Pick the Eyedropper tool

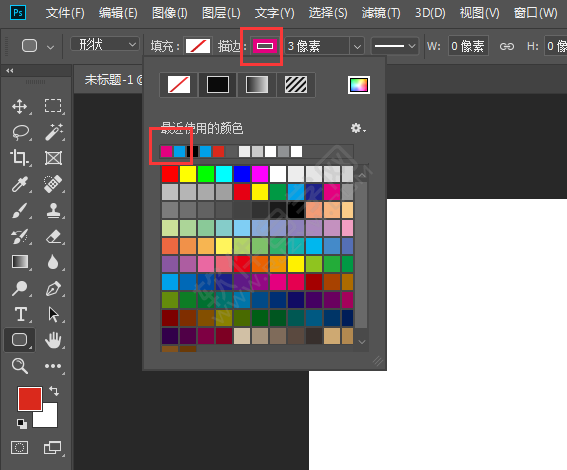20,184
